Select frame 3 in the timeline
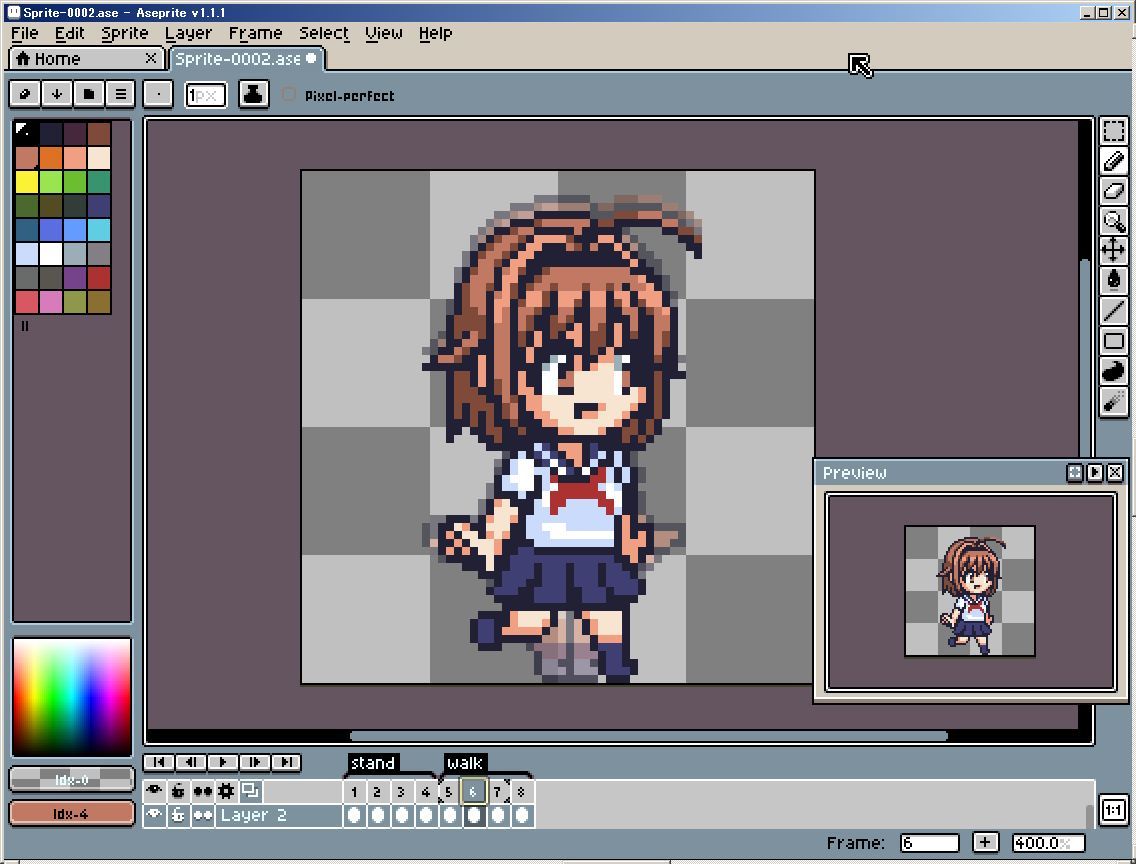Viewport: 1136px width, 864px height. coord(398,791)
